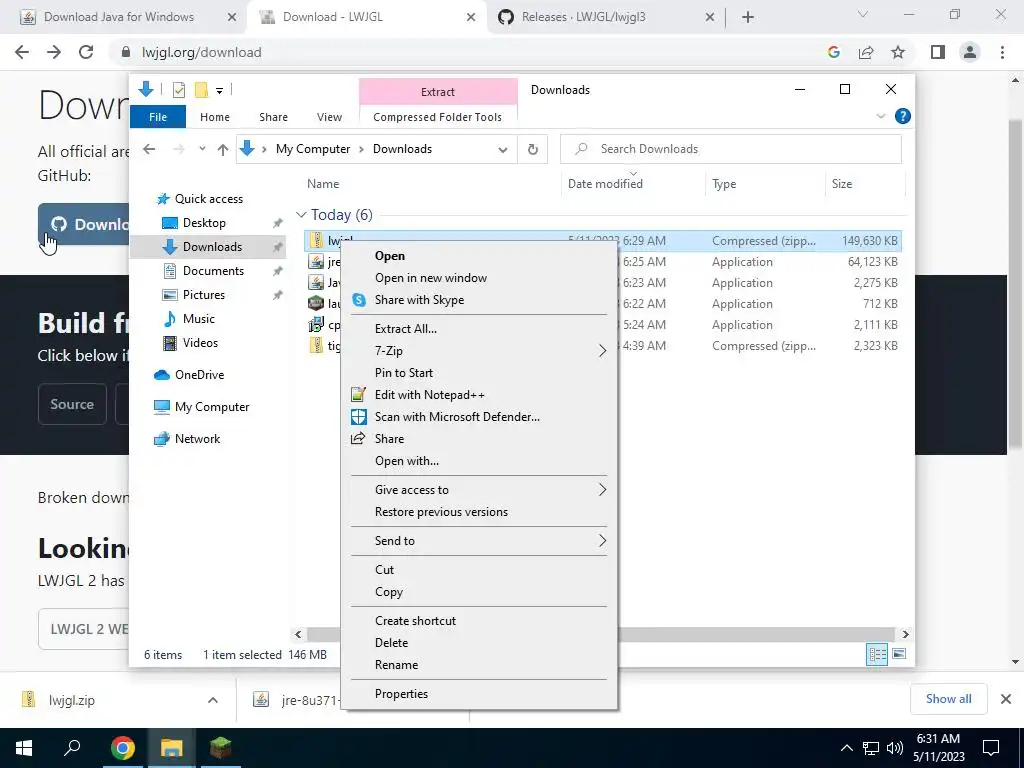Click the Chrome reload page button
The image size is (1024, 768).
click(86, 52)
